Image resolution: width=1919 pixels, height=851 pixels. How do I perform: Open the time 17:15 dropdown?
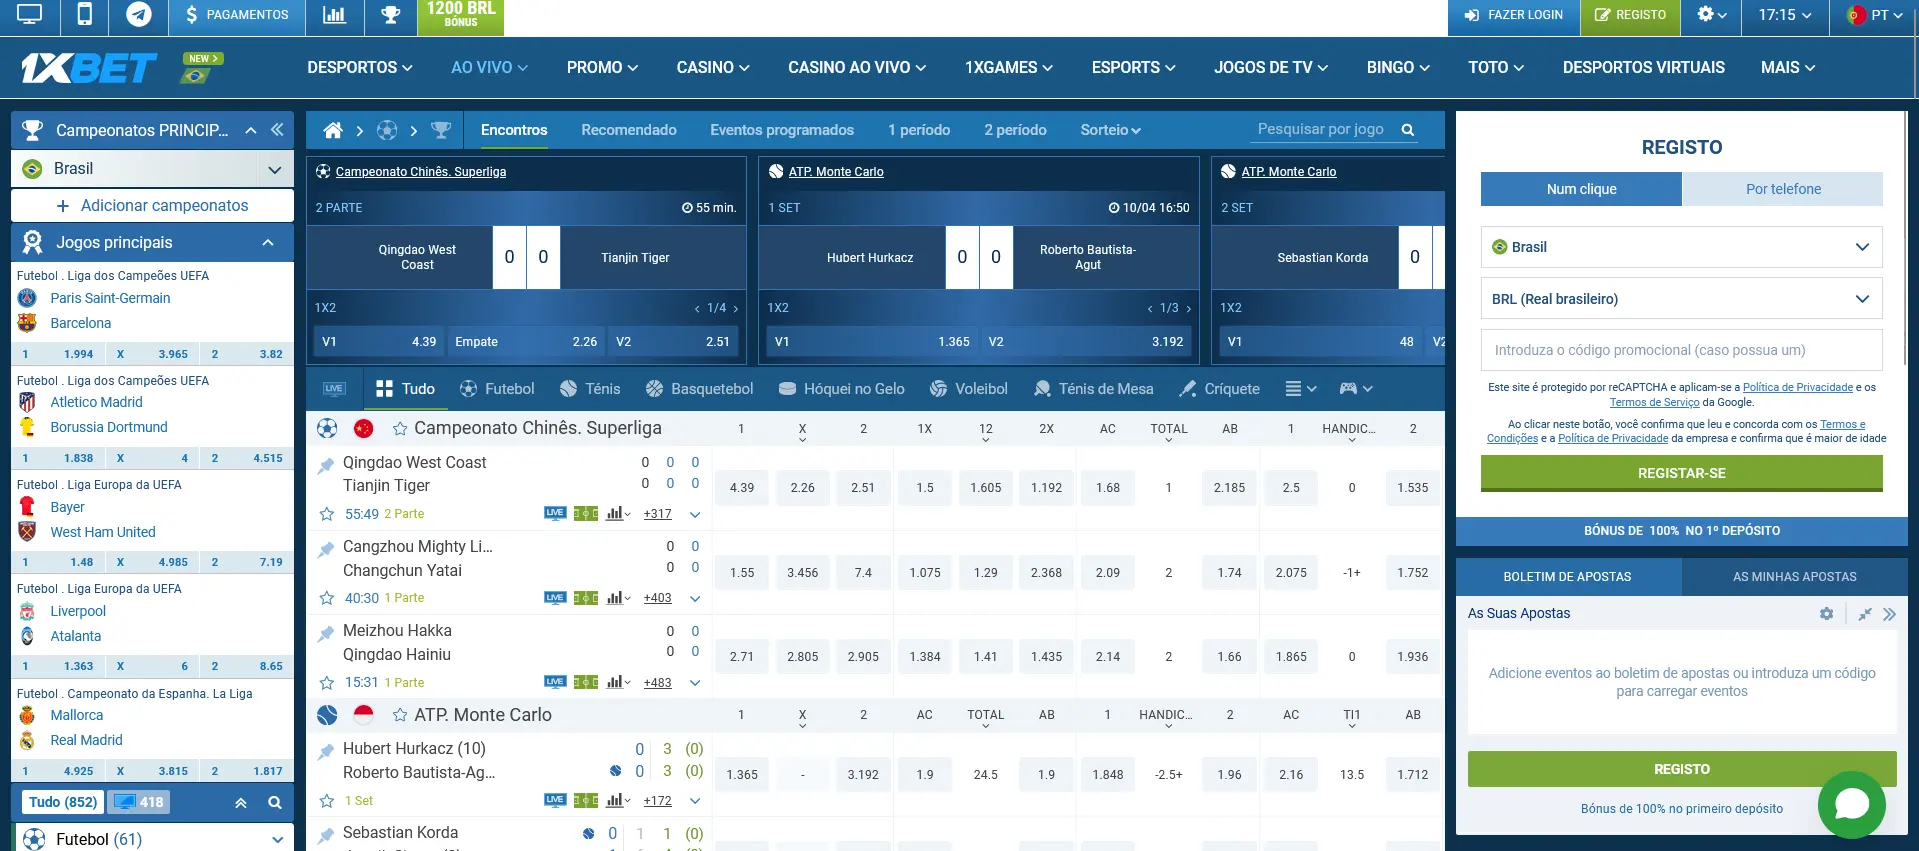[x=1785, y=15]
